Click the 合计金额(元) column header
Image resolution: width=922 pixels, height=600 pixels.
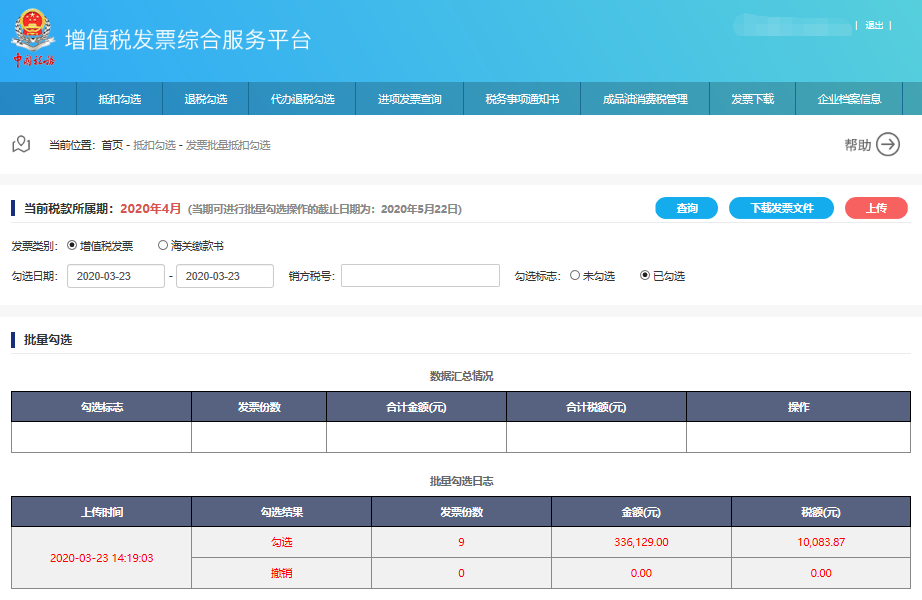pyautogui.click(x=416, y=407)
